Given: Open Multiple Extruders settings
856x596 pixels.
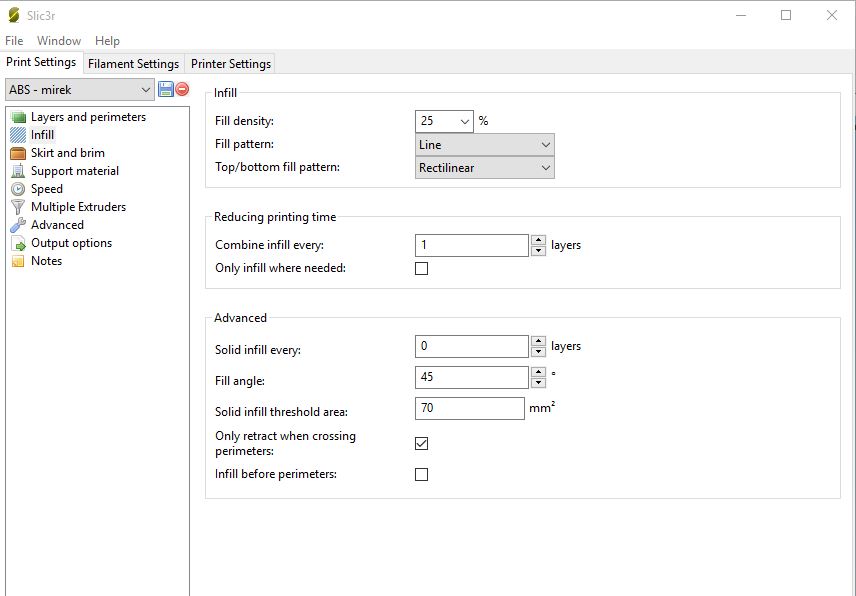Looking at the screenshot, I should (x=78, y=207).
